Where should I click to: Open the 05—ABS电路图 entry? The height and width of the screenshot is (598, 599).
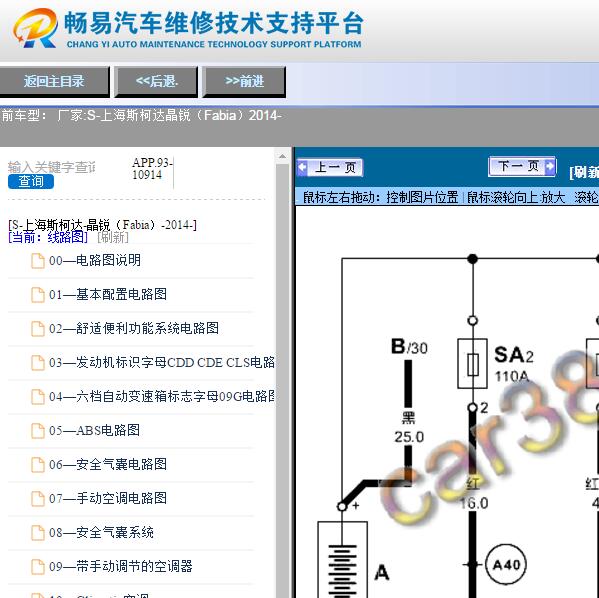(94, 430)
